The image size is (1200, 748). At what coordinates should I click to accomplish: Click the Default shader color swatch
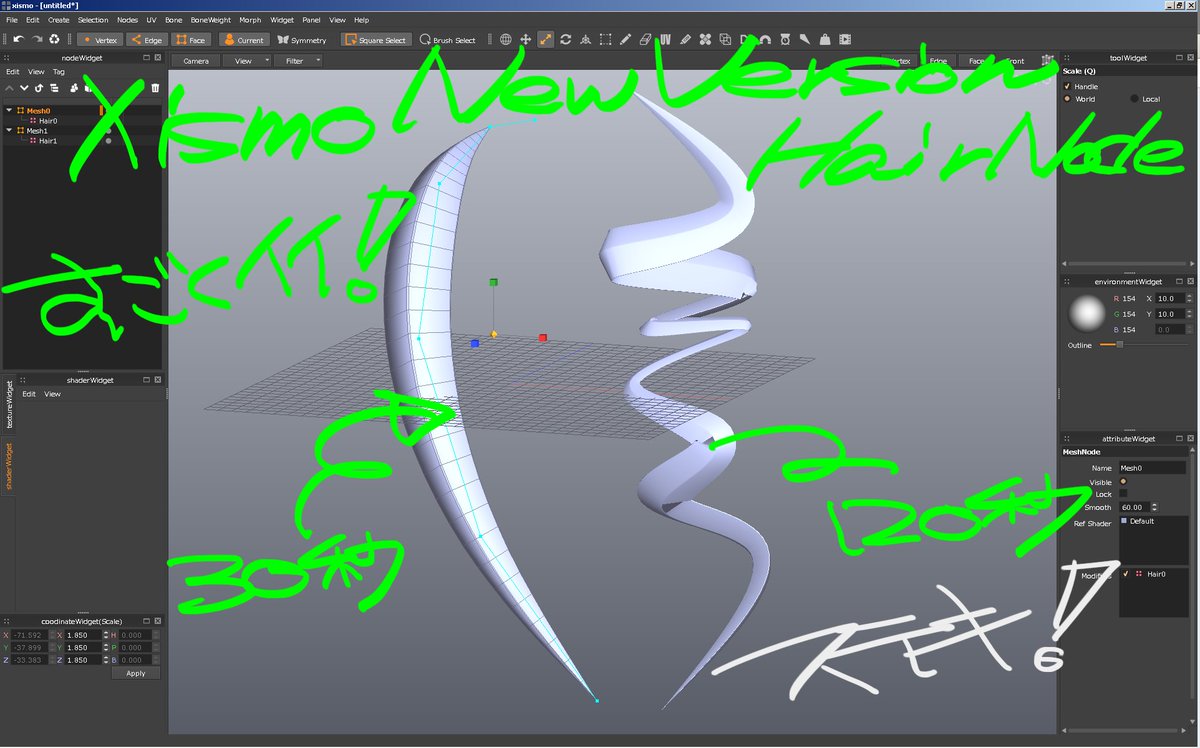pyautogui.click(x=1124, y=521)
